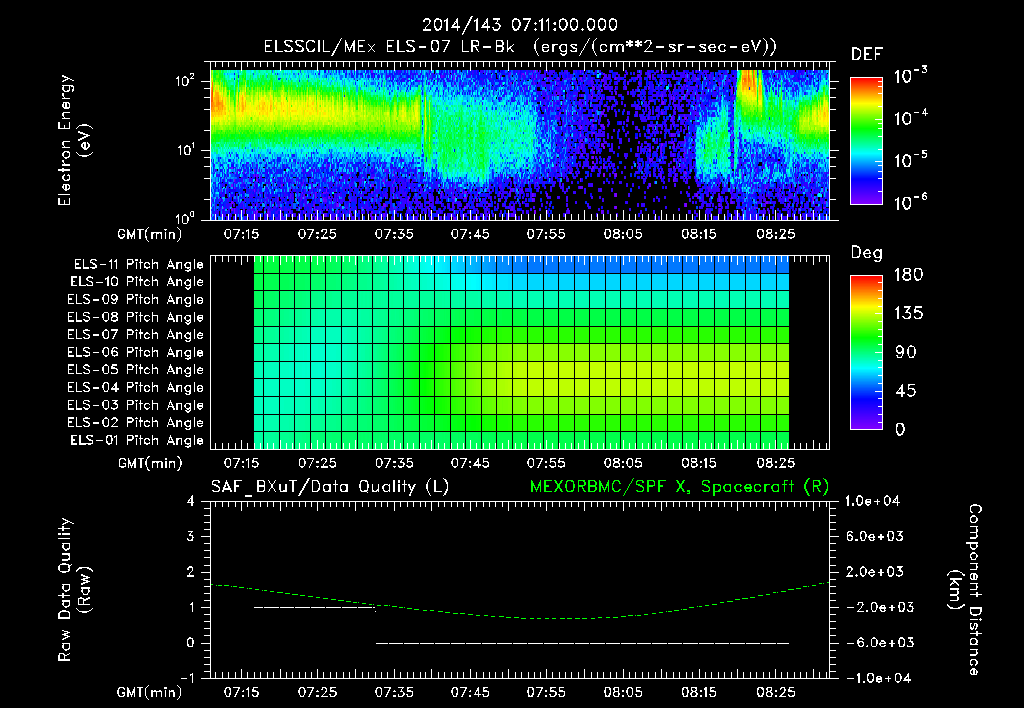
Task: Click the Deg pitch angle color scale bar
Action: click(867, 352)
